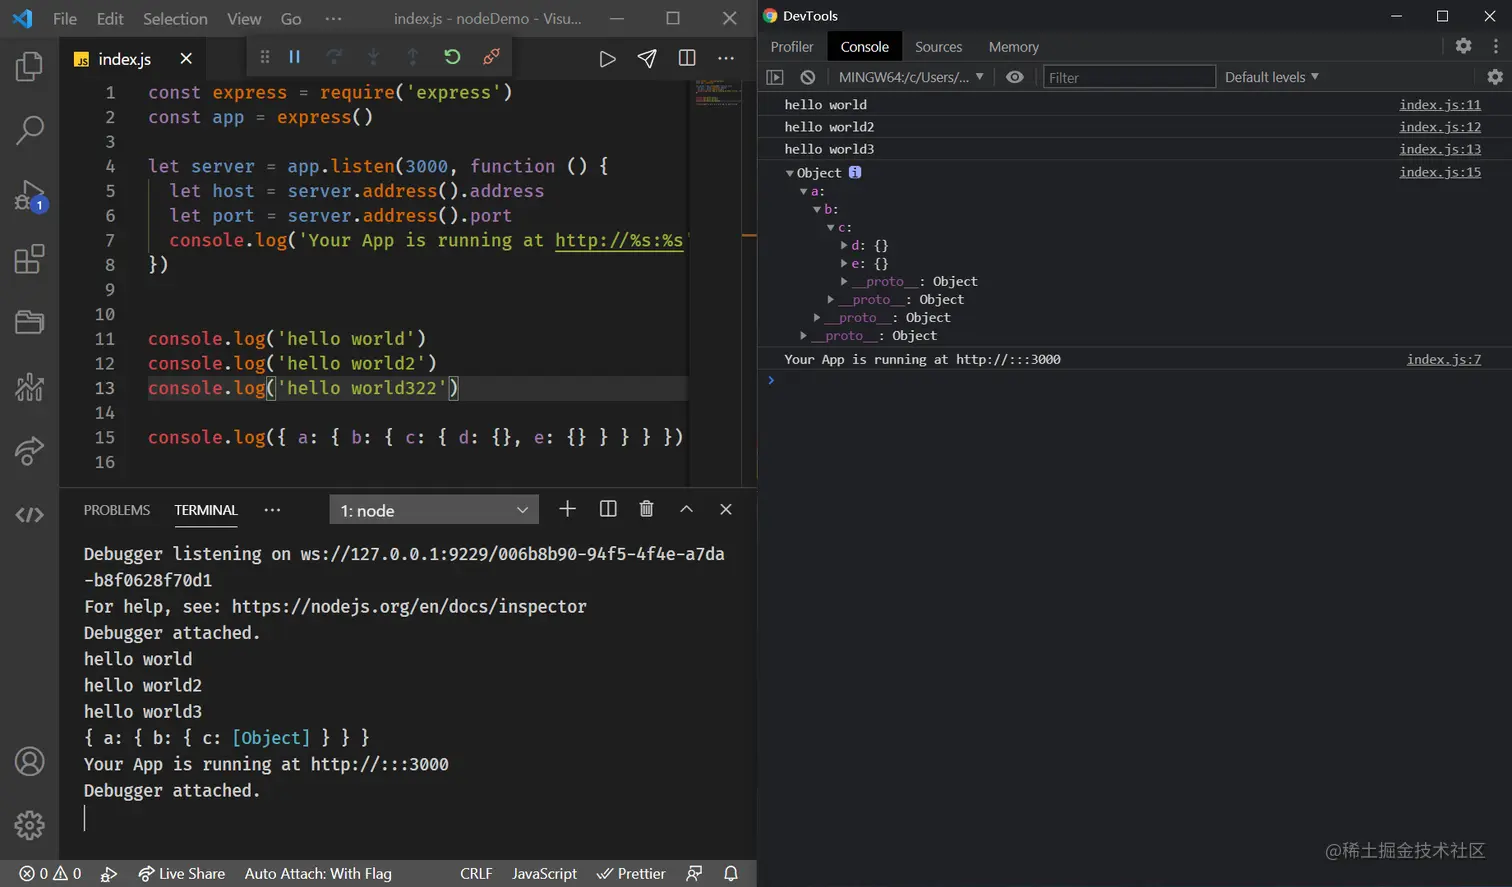Image resolution: width=1512 pixels, height=887 pixels.
Task: Step over in debug toolbar
Action: click(x=334, y=57)
